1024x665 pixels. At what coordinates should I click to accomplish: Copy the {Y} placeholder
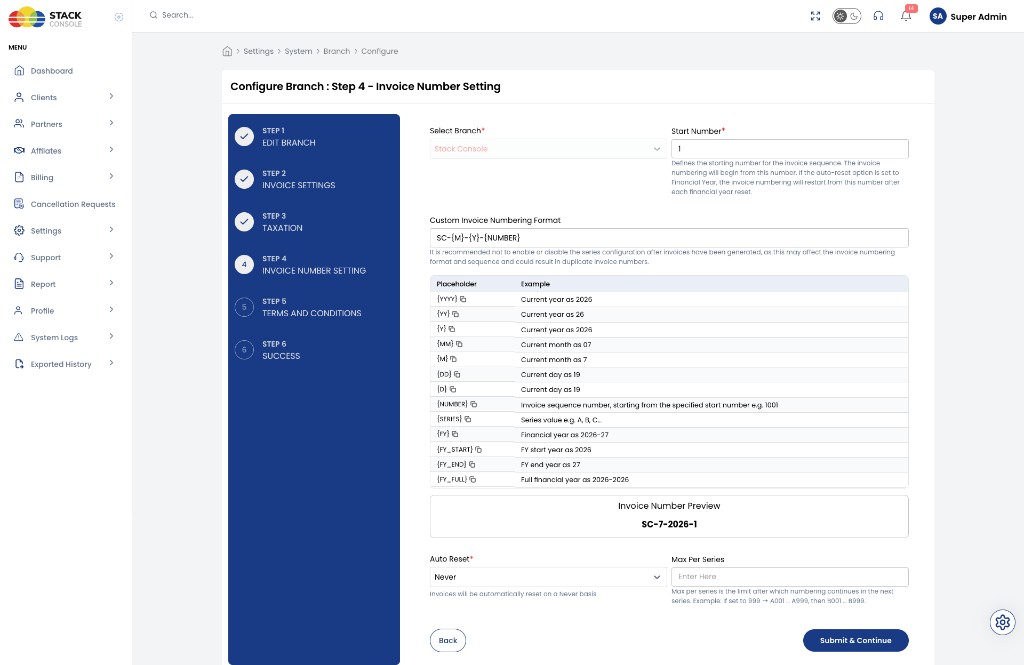452,329
